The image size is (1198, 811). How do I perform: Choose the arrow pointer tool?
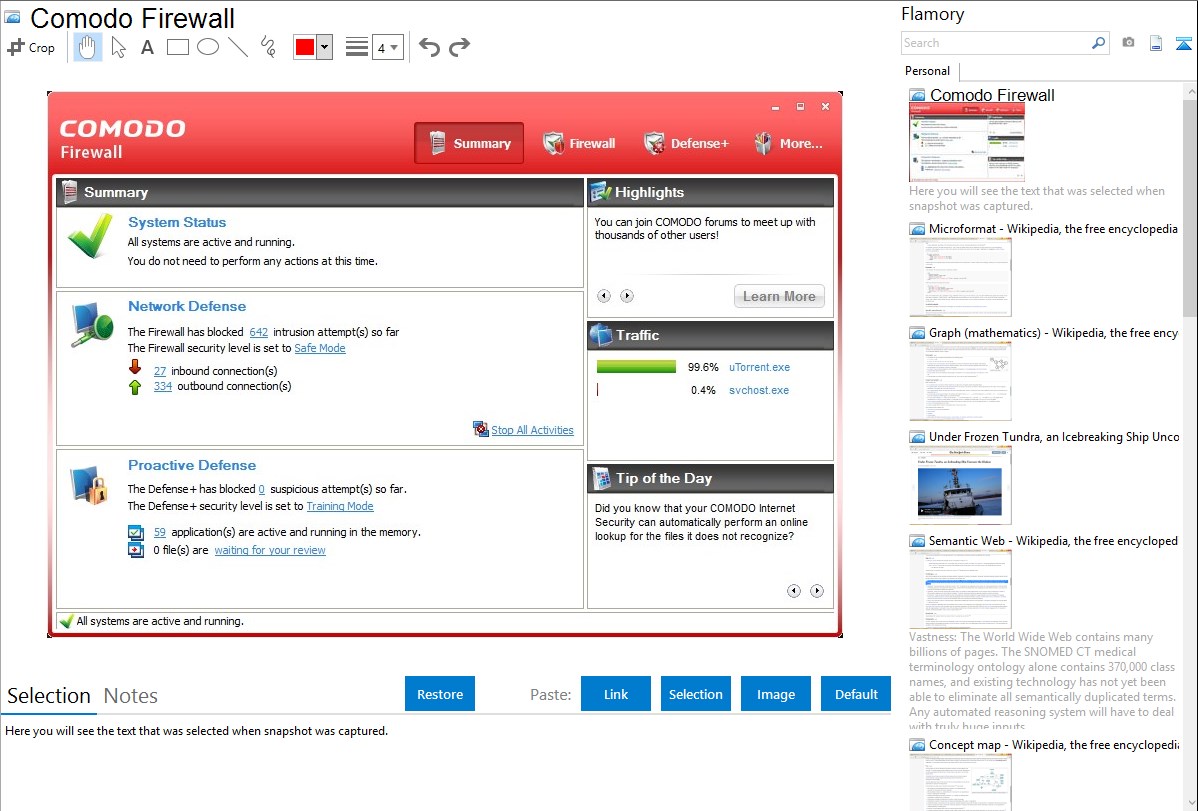click(118, 47)
